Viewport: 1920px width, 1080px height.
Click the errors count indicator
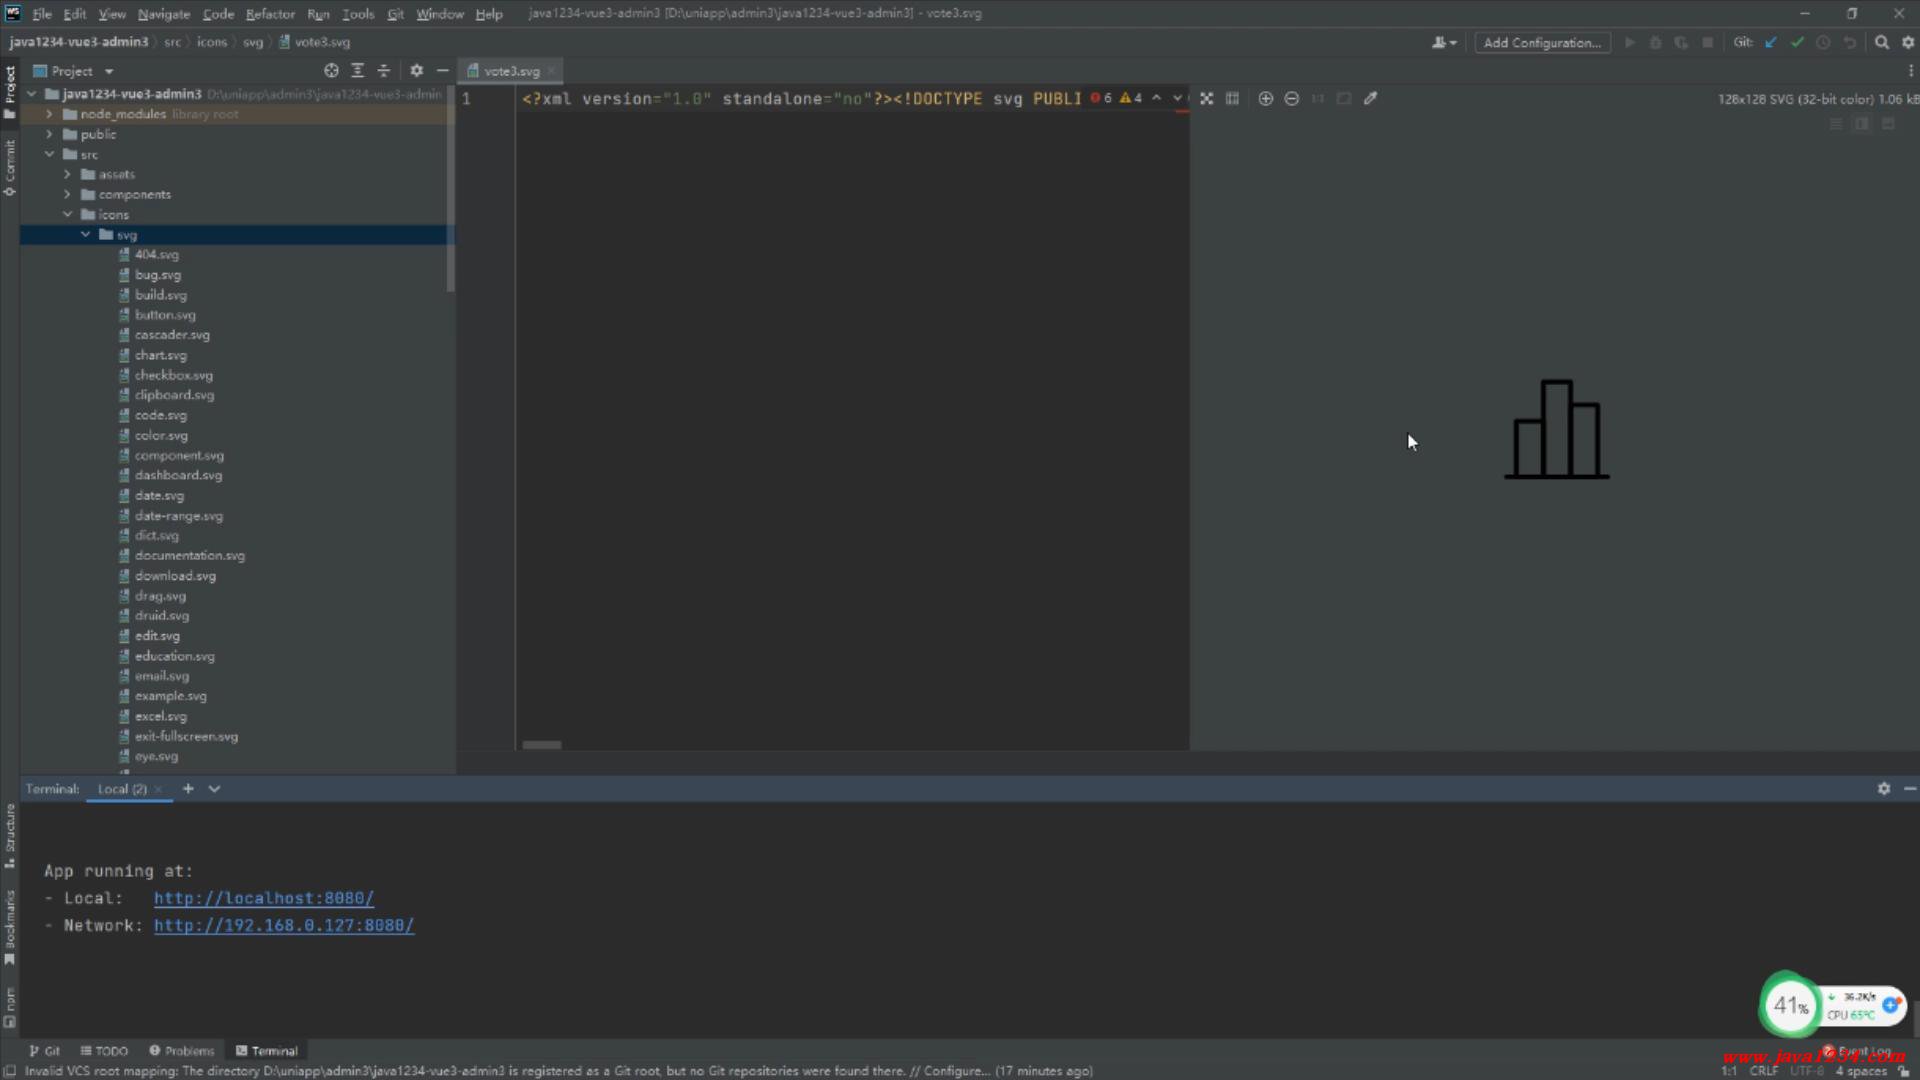(1101, 98)
